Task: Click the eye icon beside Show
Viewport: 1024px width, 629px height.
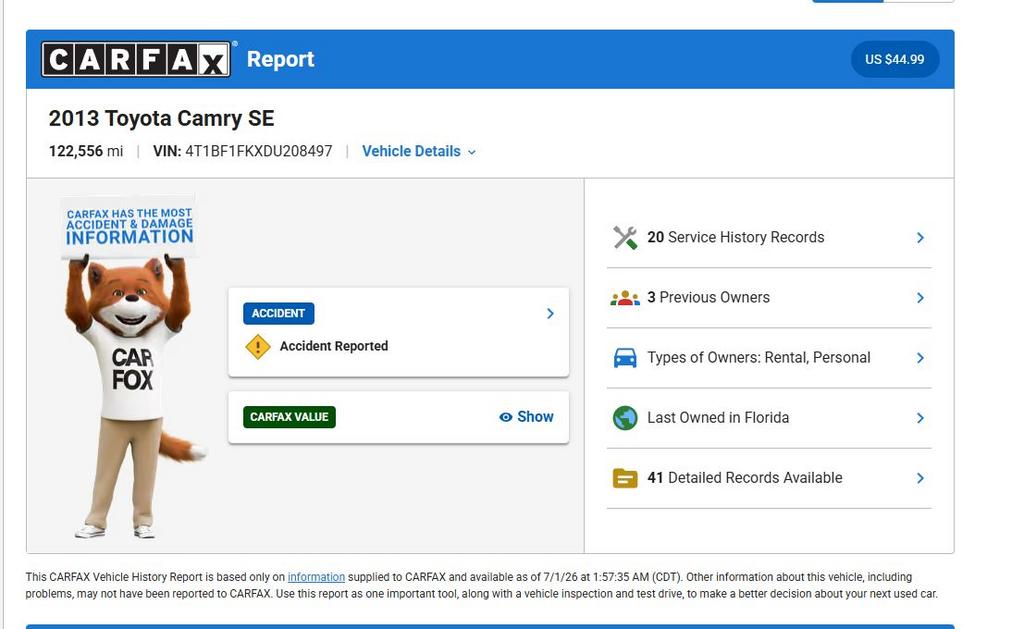Action: tap(505, 417)
